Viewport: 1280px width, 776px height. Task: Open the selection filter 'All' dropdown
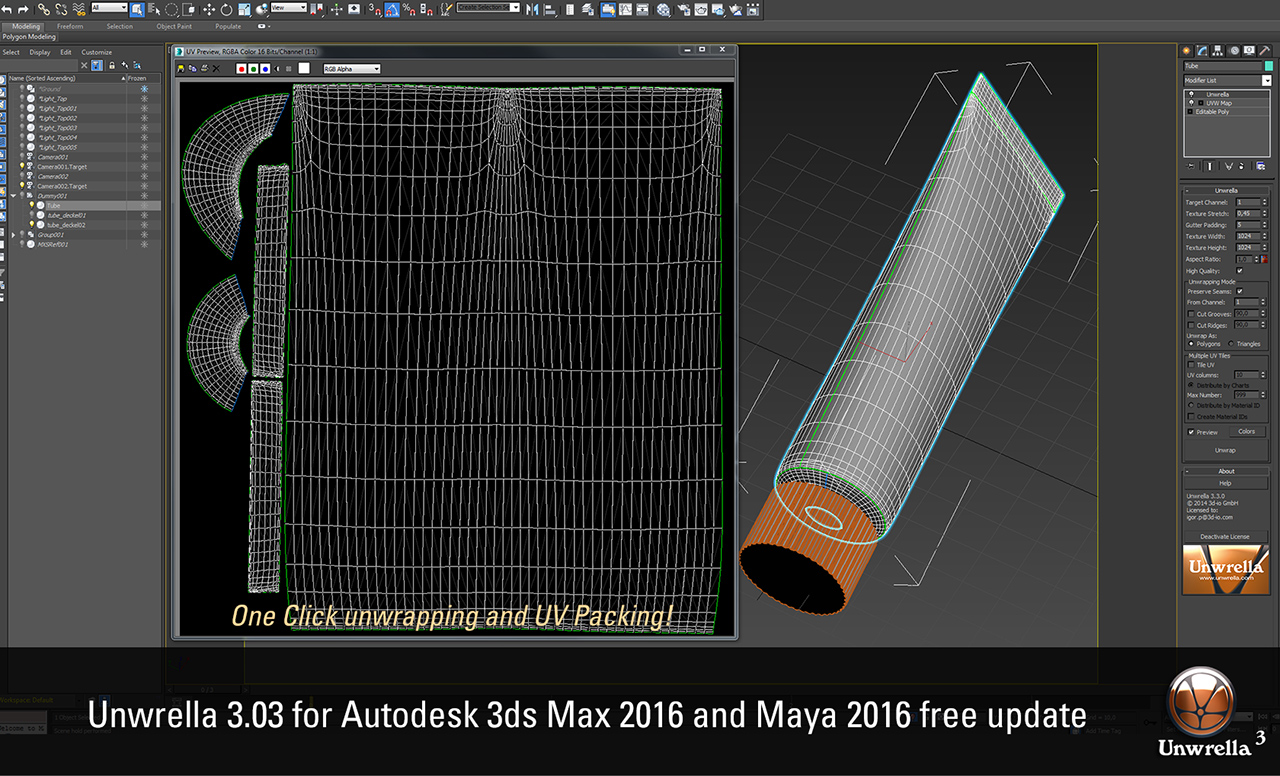click(109, 7)
